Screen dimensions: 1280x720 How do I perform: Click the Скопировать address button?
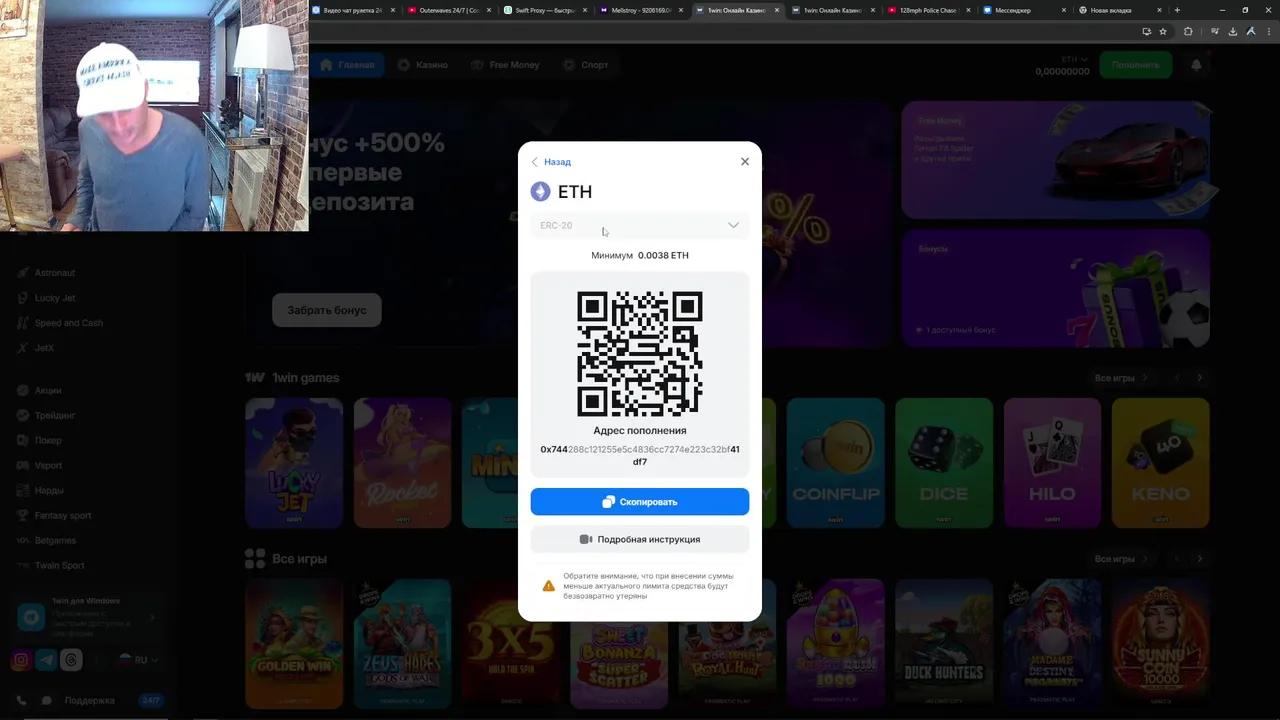click(x=639, y=502)
